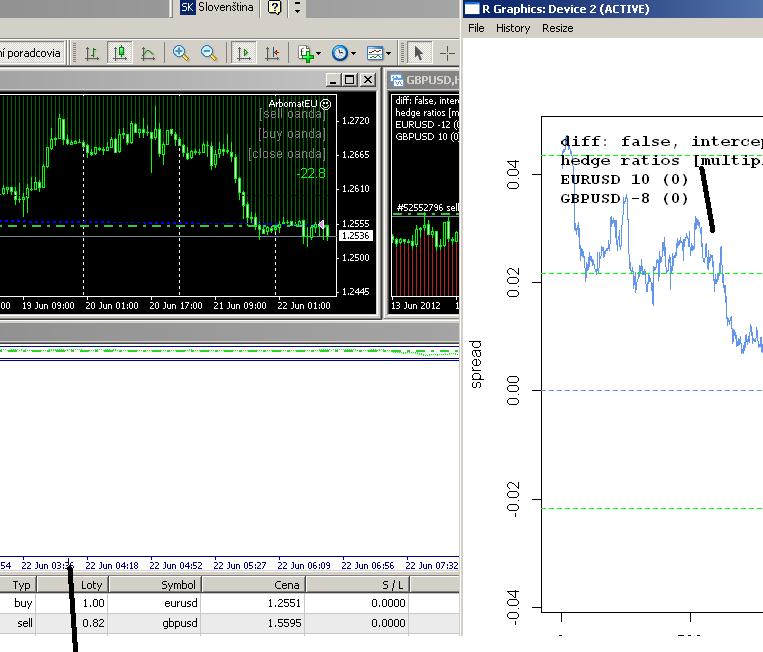Open File menu in R Graphics window
The height and width of the screenshot is (652, 763).
pos(476,28)
